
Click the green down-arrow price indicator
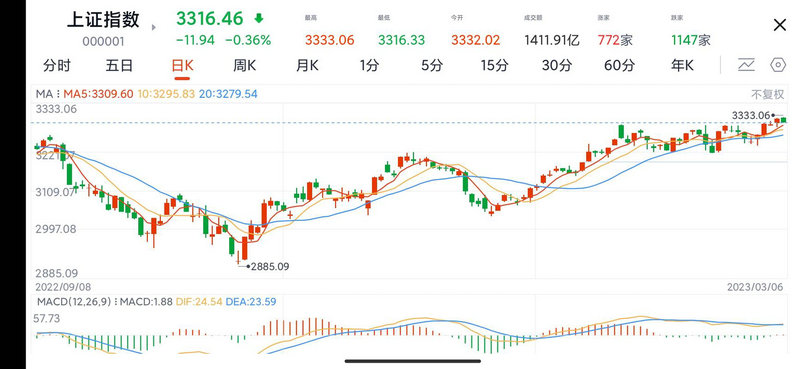pos(259,19)
